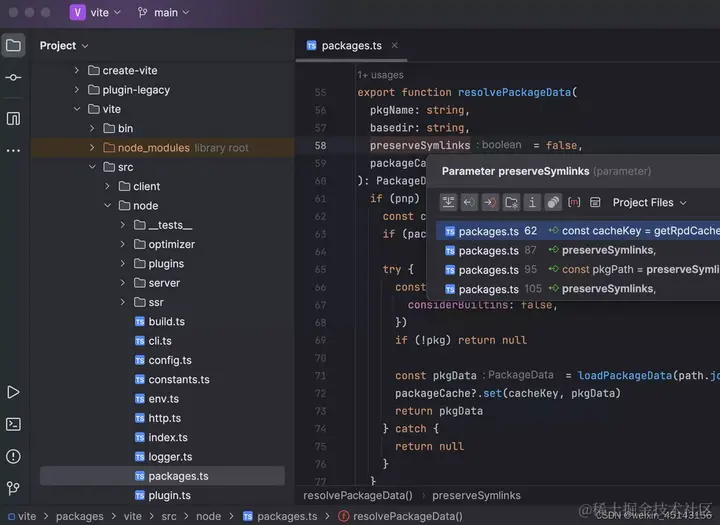This screenshot has width=720, height=525.
Task: Open the Commit tool window icon
Action: click(13, 78)
